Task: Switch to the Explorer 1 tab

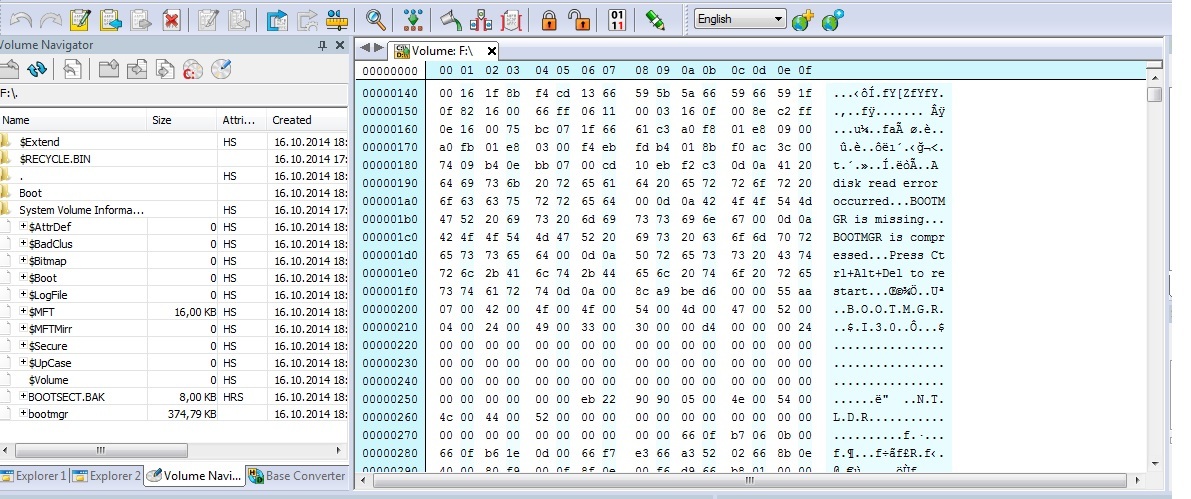Action: (34, 476)
